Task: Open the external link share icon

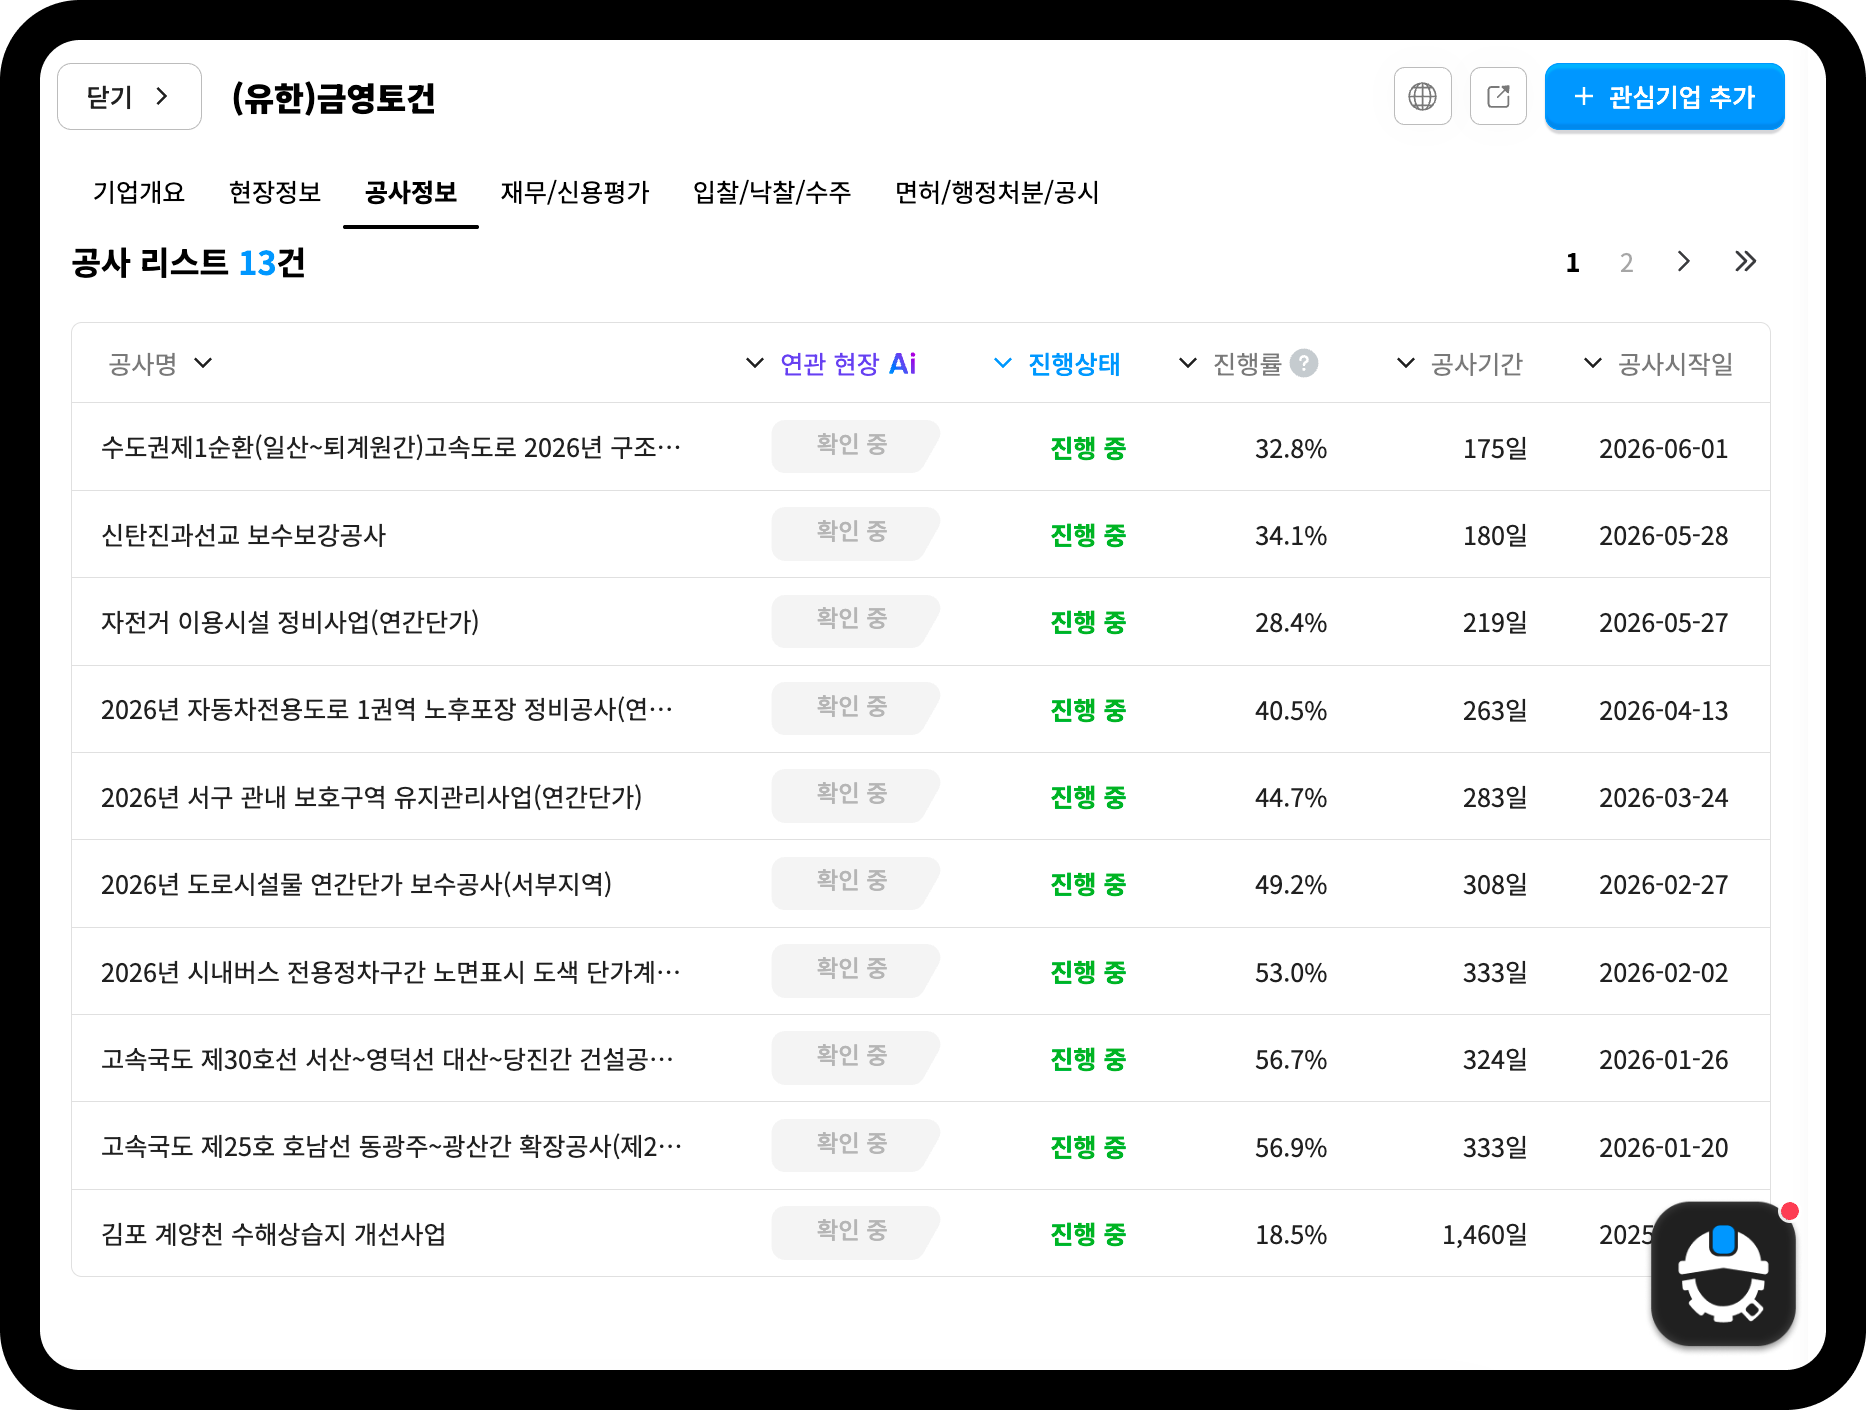Action: point(1498,97)
